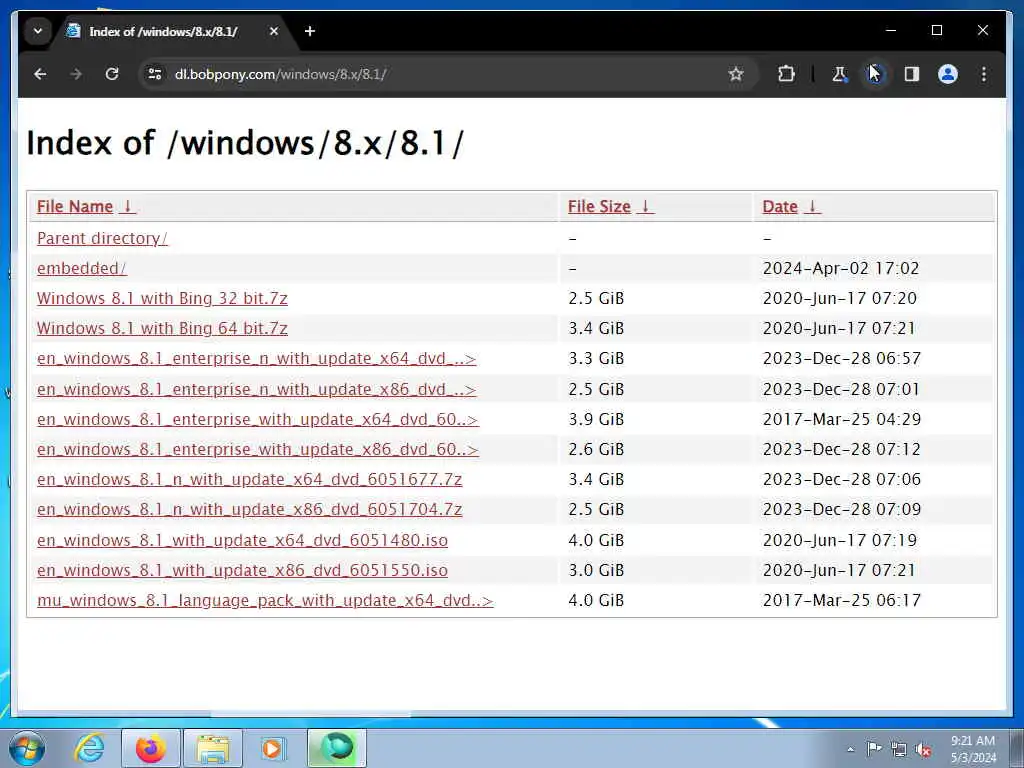Open muted volume tray icon
Screen dimensions: 1024x768
pos(923,750)
